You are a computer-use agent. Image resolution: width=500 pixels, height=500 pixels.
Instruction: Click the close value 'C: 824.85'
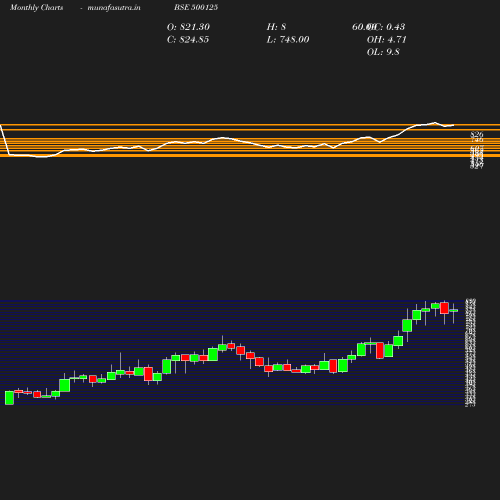[x=188, y=40]
